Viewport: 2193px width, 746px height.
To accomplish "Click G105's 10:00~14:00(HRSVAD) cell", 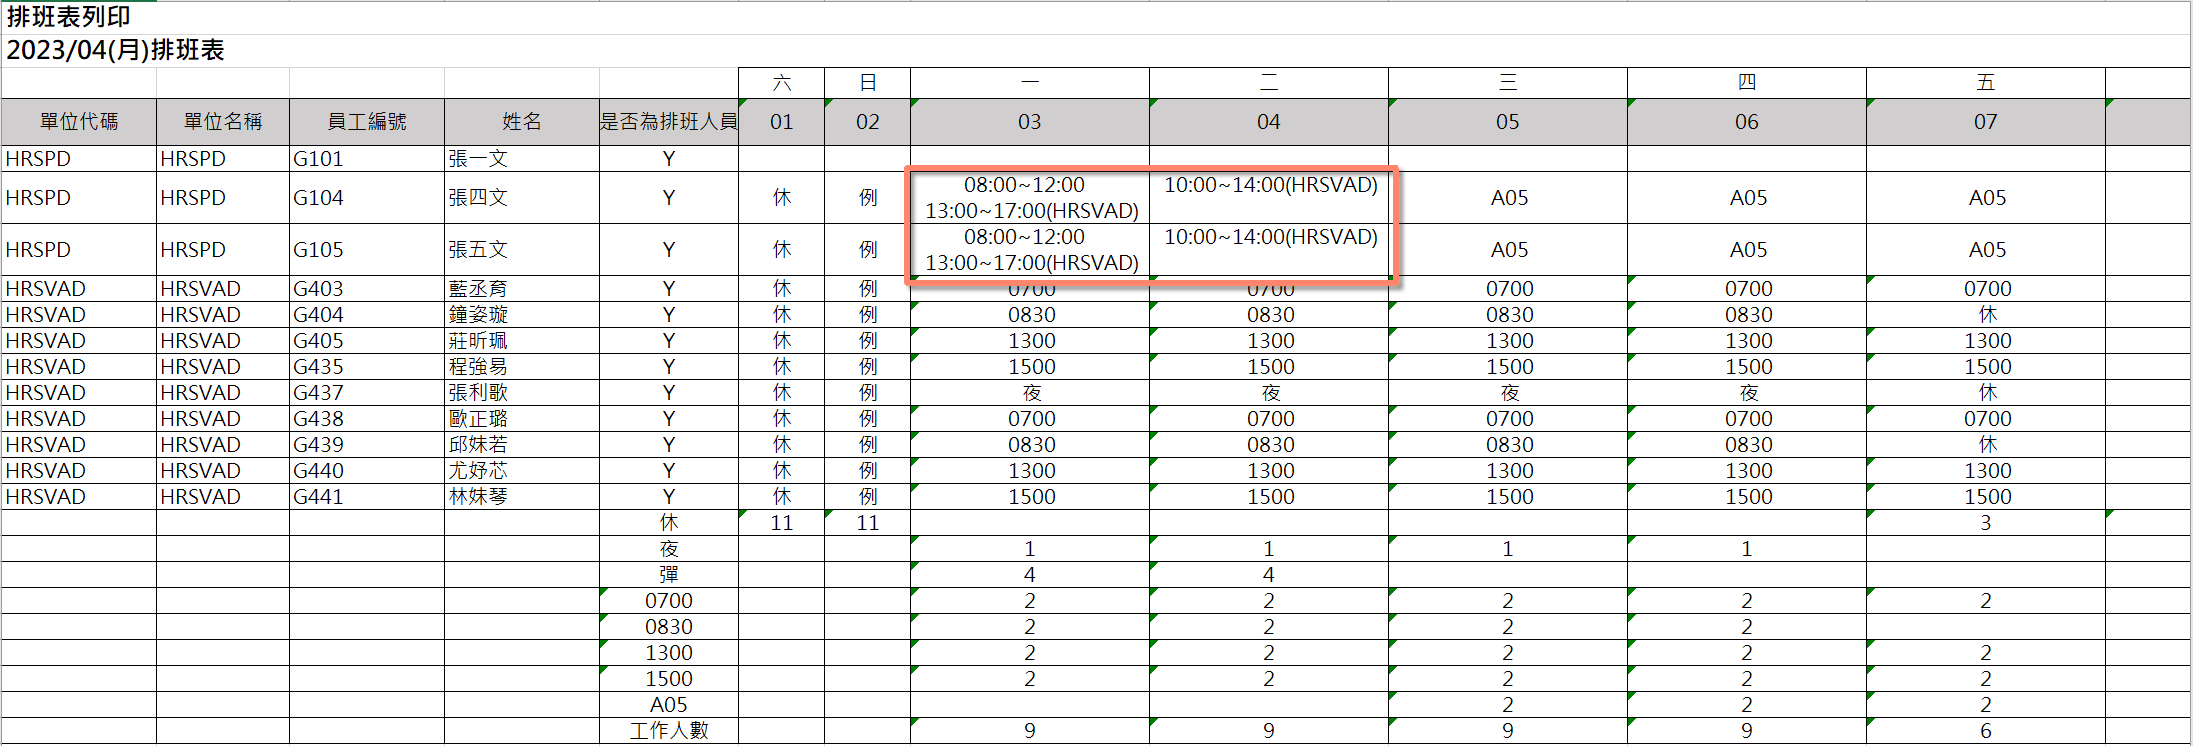I will [1269, 238].
